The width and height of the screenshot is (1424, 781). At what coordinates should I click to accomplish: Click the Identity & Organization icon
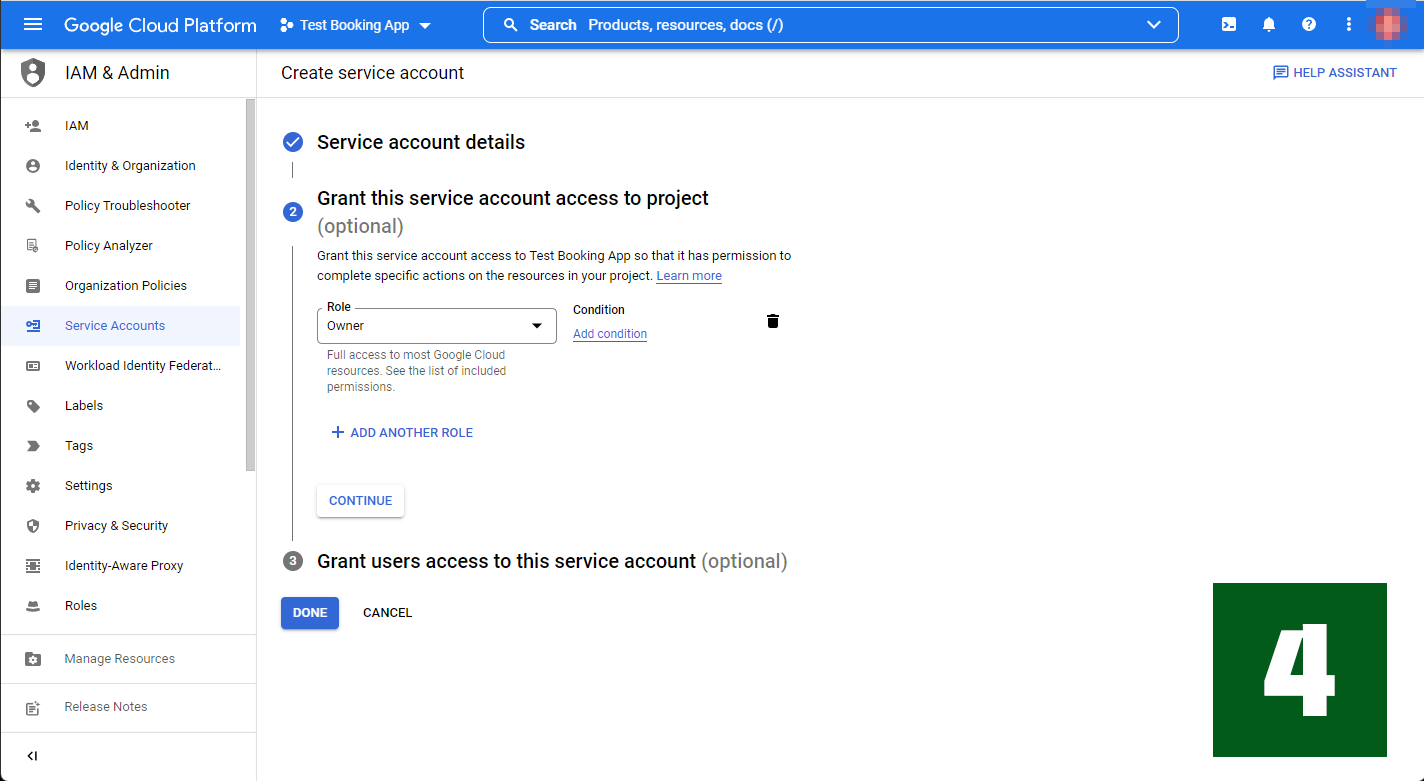pos(33,166)
